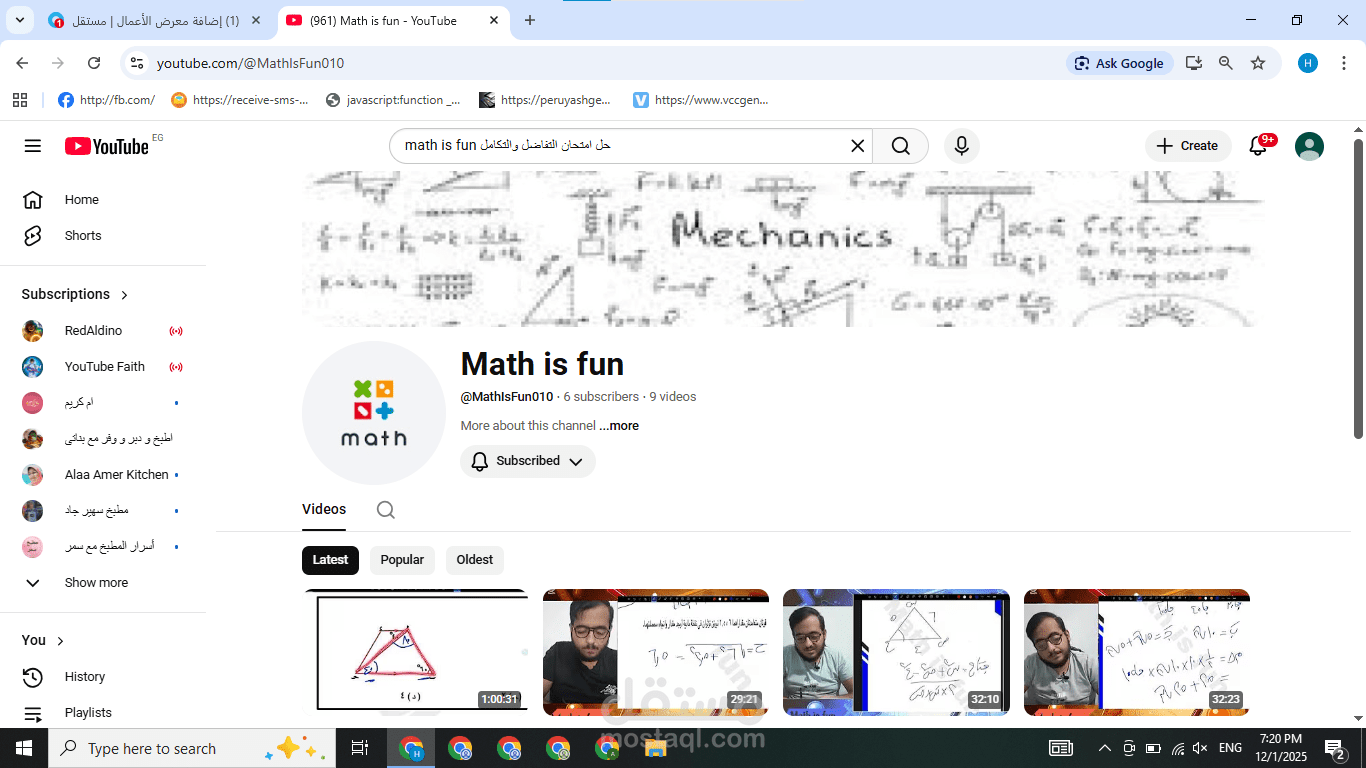Image resolution: width=1366 pixels, height=768 pixels.
Task: Clear the search box with X
Action: (x=857, y=146)
